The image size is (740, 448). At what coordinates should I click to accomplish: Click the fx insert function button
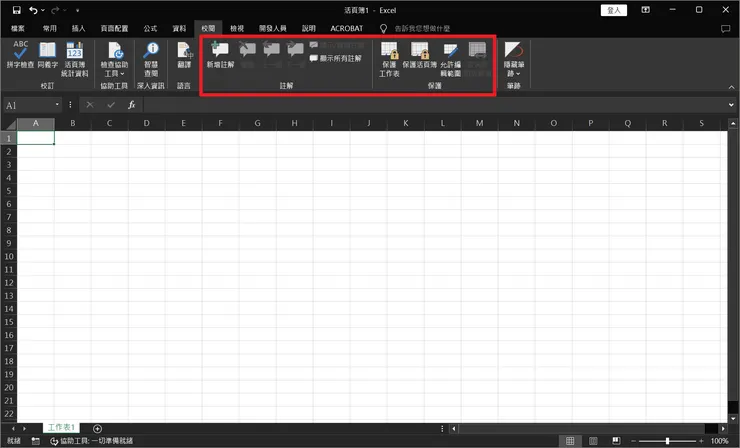(132, 105)
